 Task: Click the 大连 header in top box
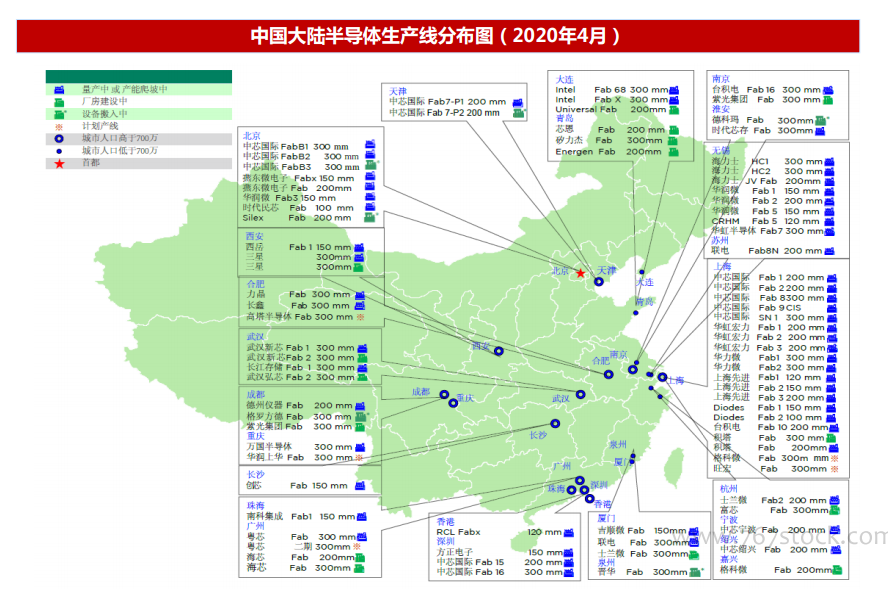[565, 79]
